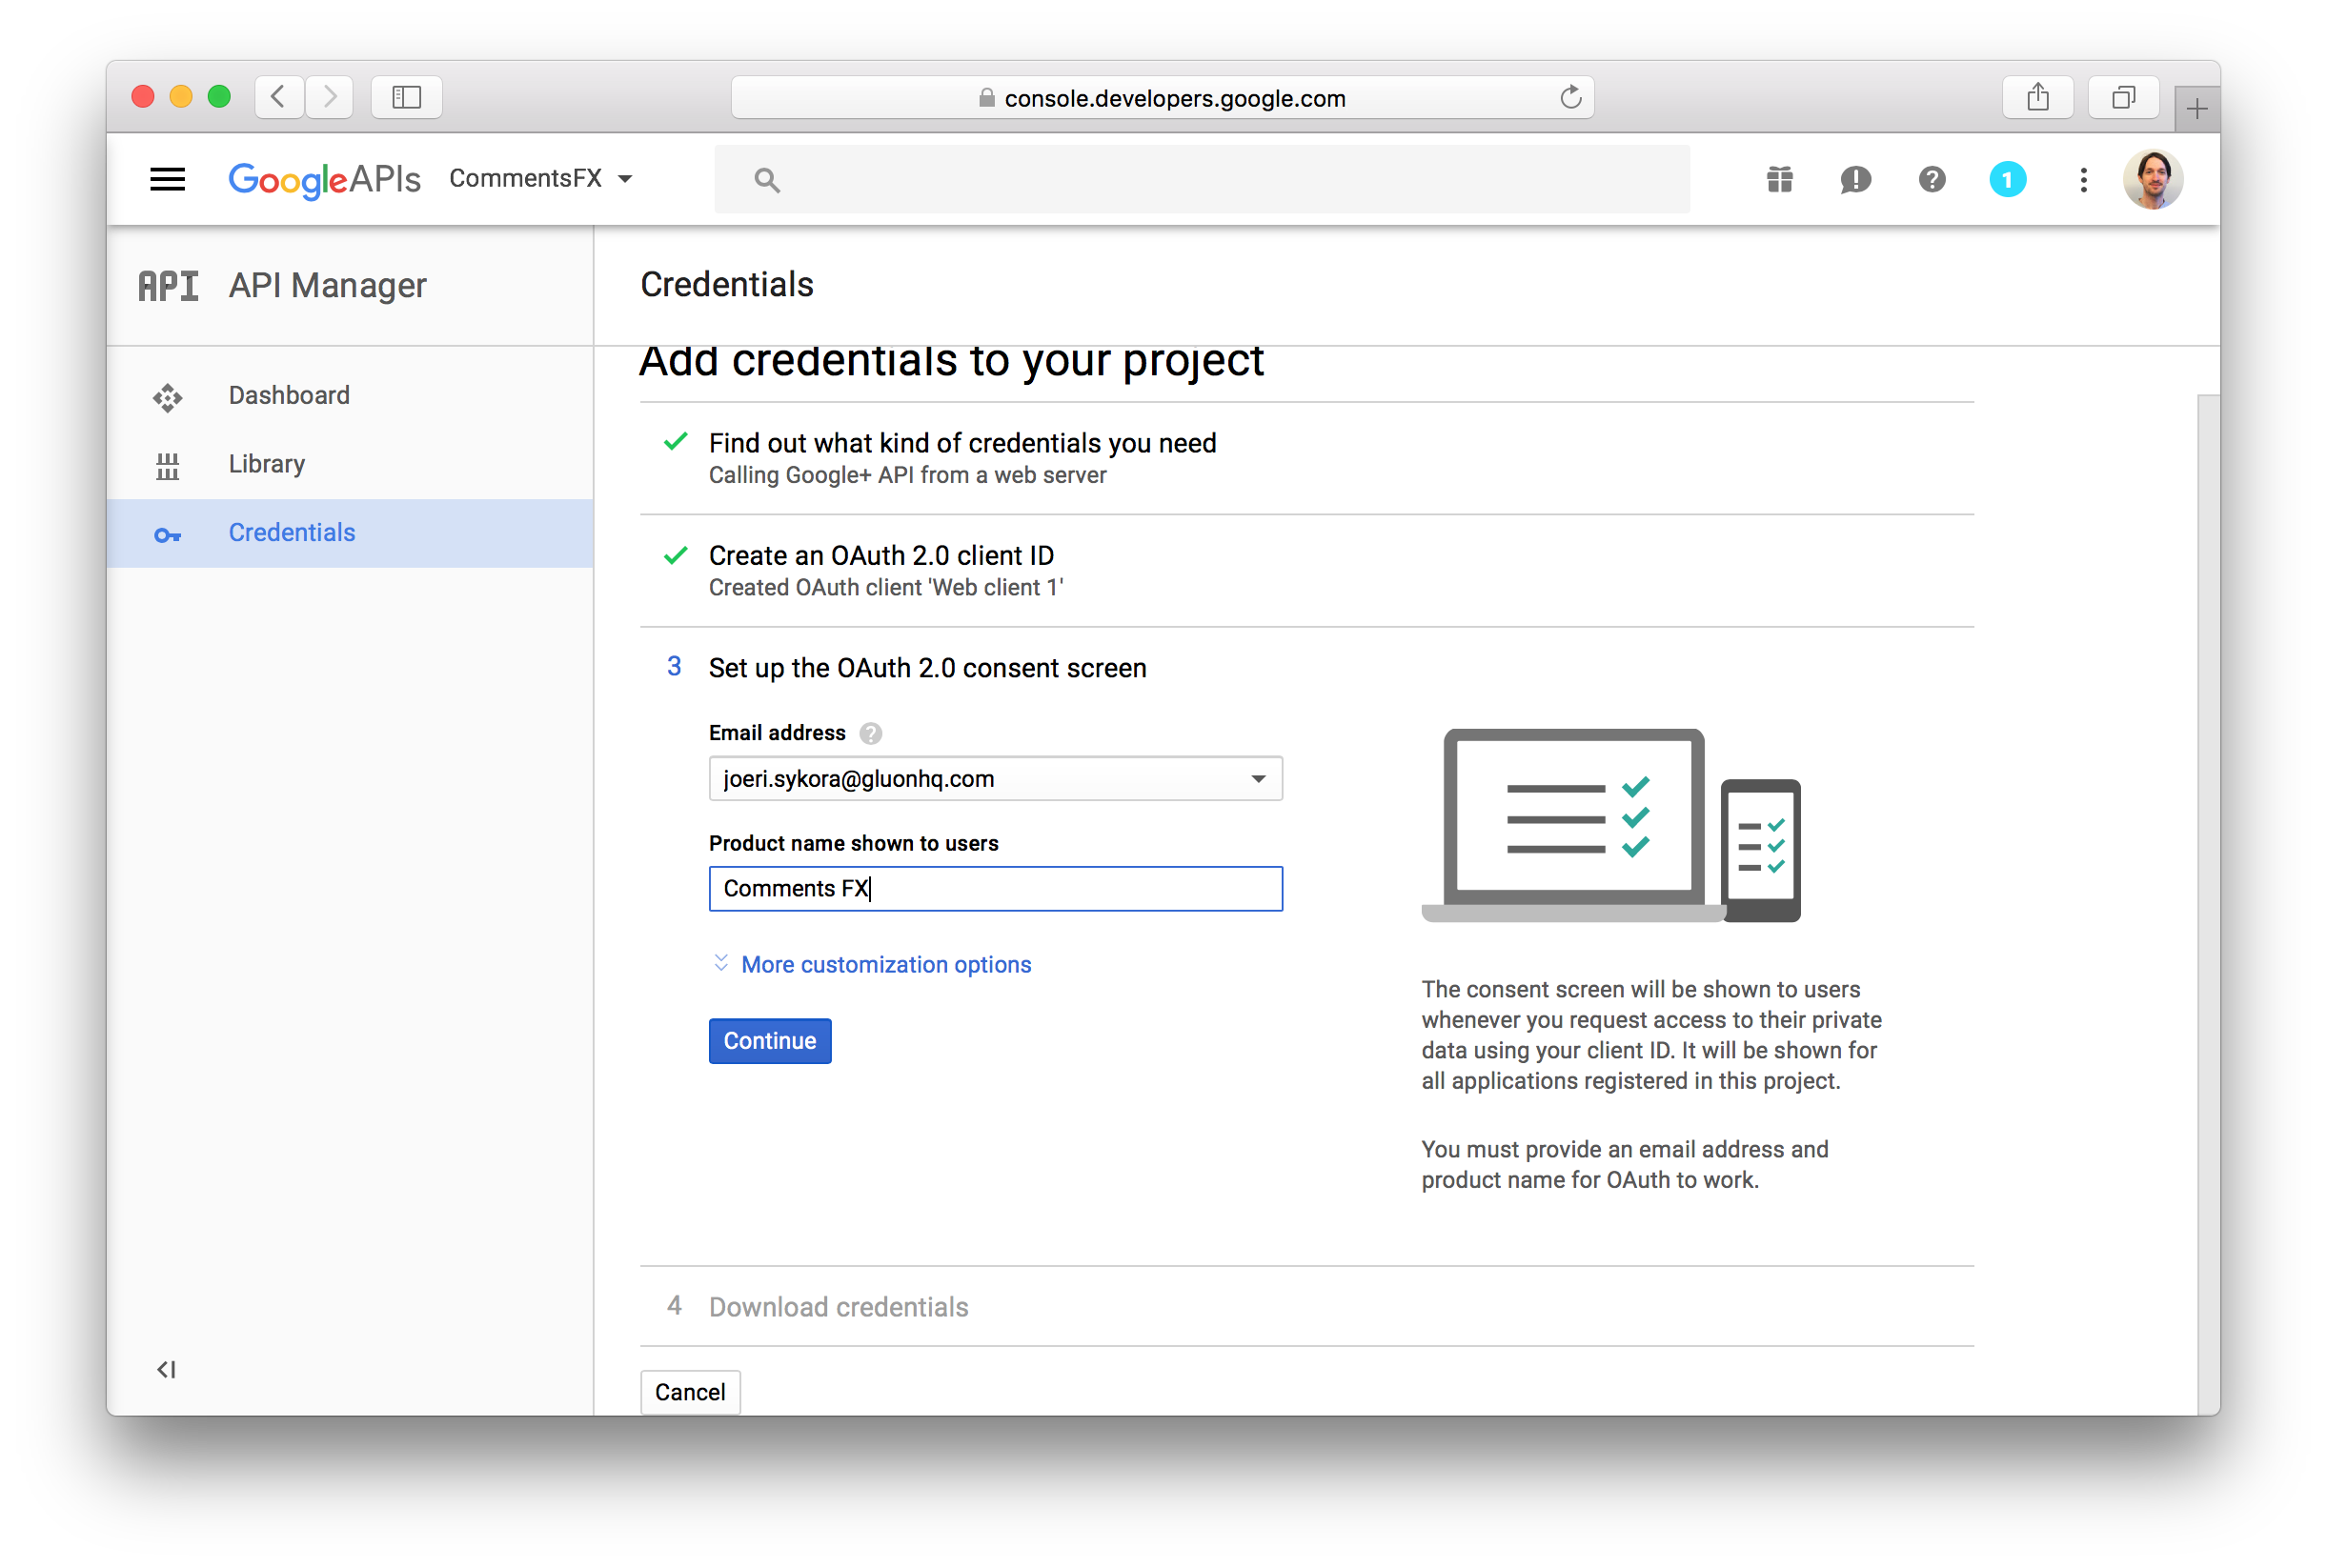Click the Google APIs logo
Image resolution: width=2327 pixels, height=1568 pixels.
click(324, 180)
